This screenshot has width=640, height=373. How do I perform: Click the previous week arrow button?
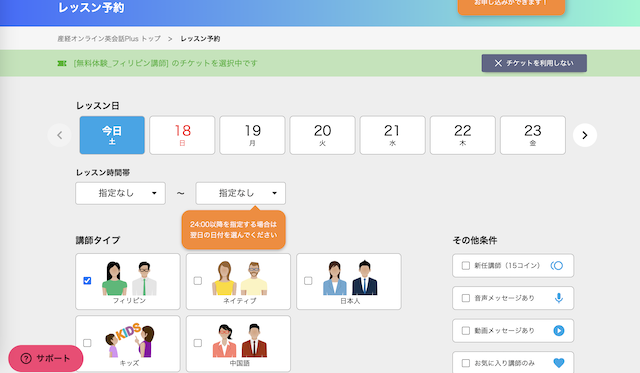[x=60, y=135]
